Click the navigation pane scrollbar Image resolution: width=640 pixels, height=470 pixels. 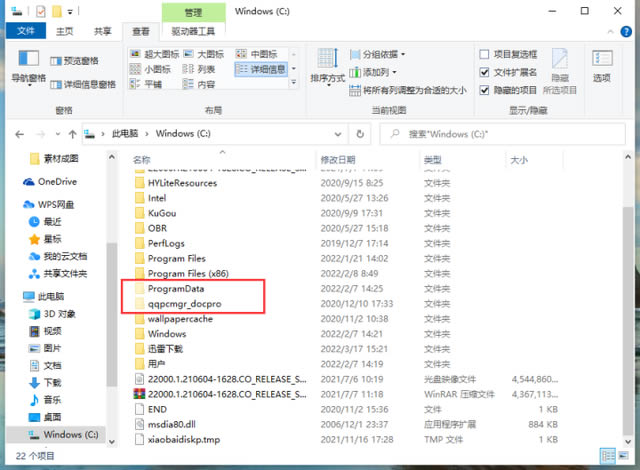[x=111, y=314]
